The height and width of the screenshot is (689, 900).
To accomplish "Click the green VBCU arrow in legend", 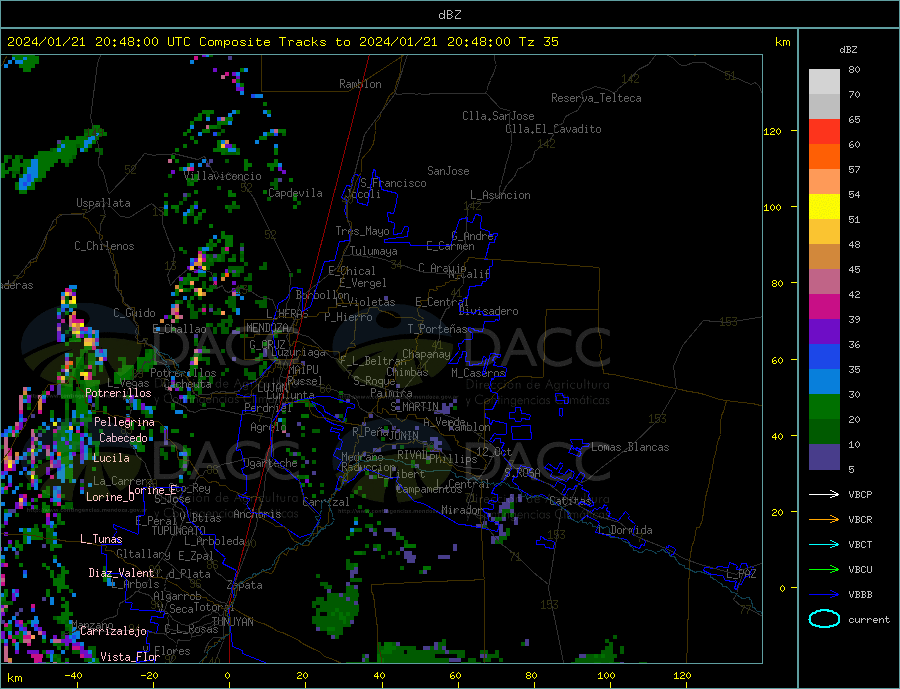I will (824, 570).
